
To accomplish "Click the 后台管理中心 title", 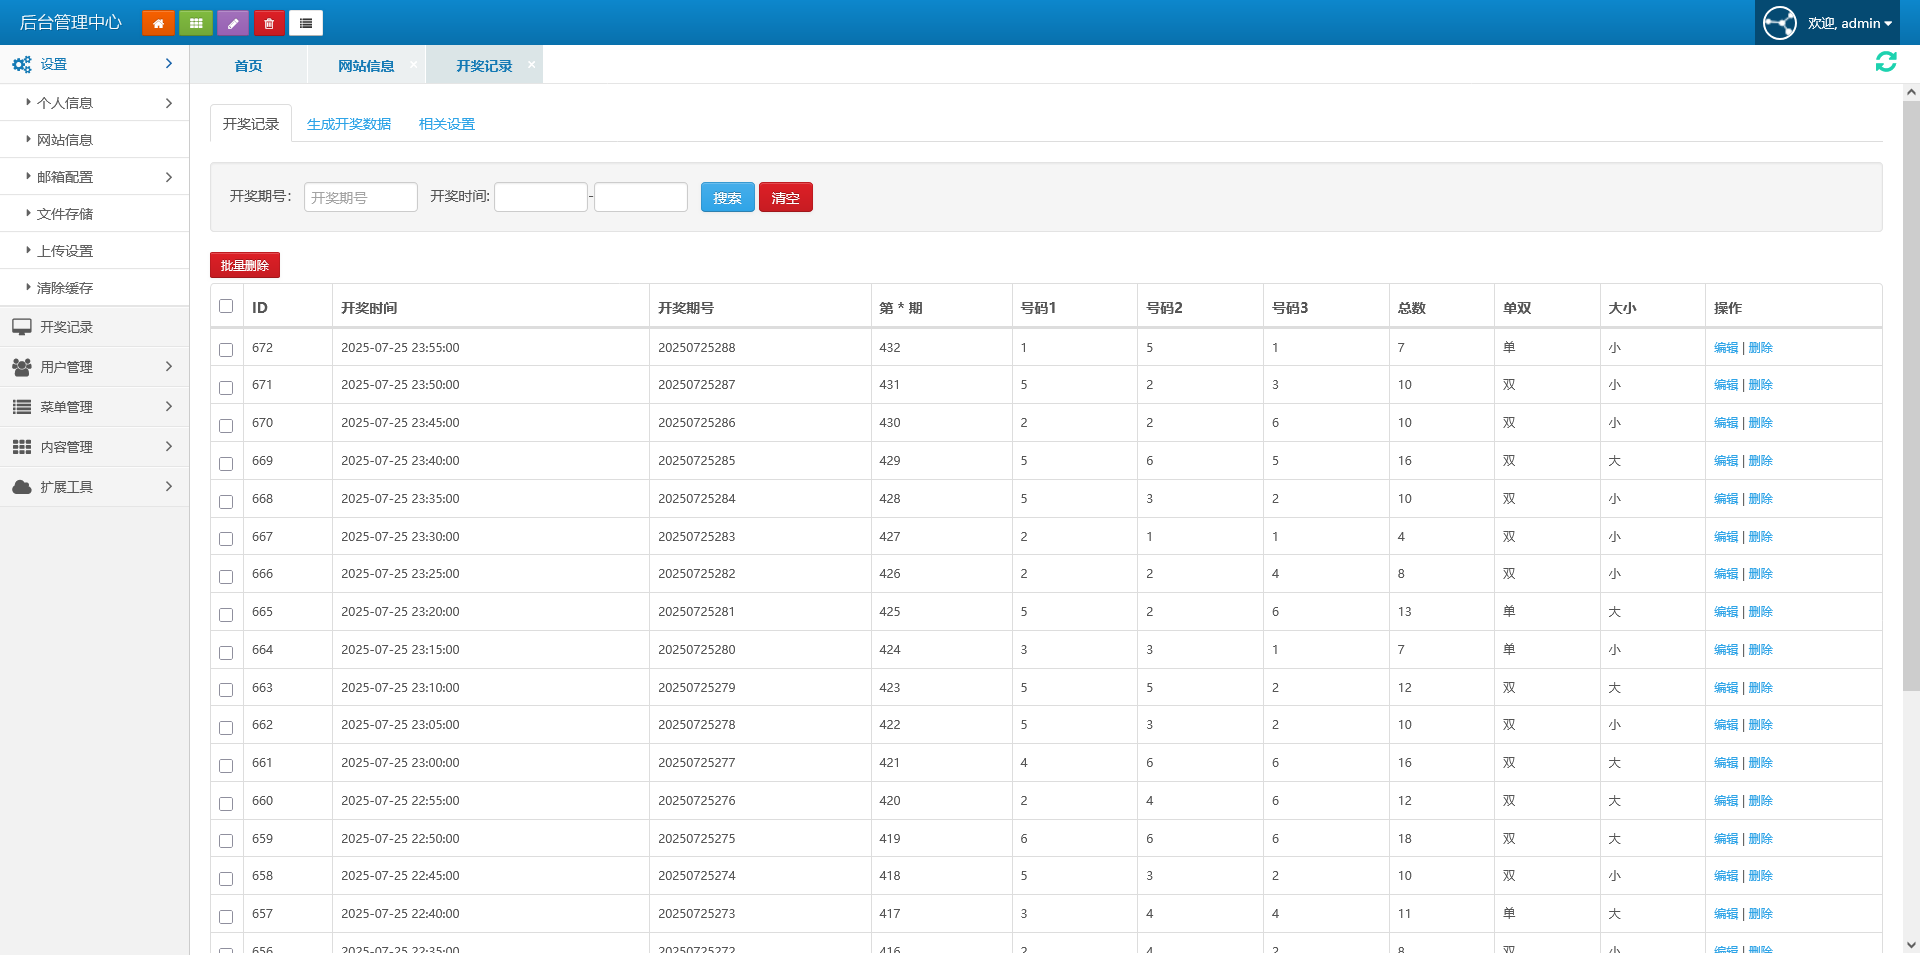I will tap(71, 22).
